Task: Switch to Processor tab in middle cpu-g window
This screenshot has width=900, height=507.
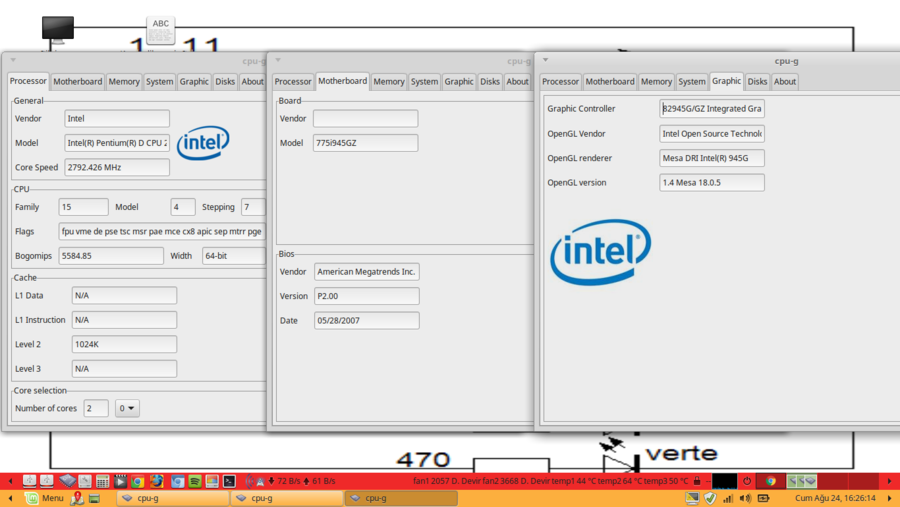Action: coord(293,82)
